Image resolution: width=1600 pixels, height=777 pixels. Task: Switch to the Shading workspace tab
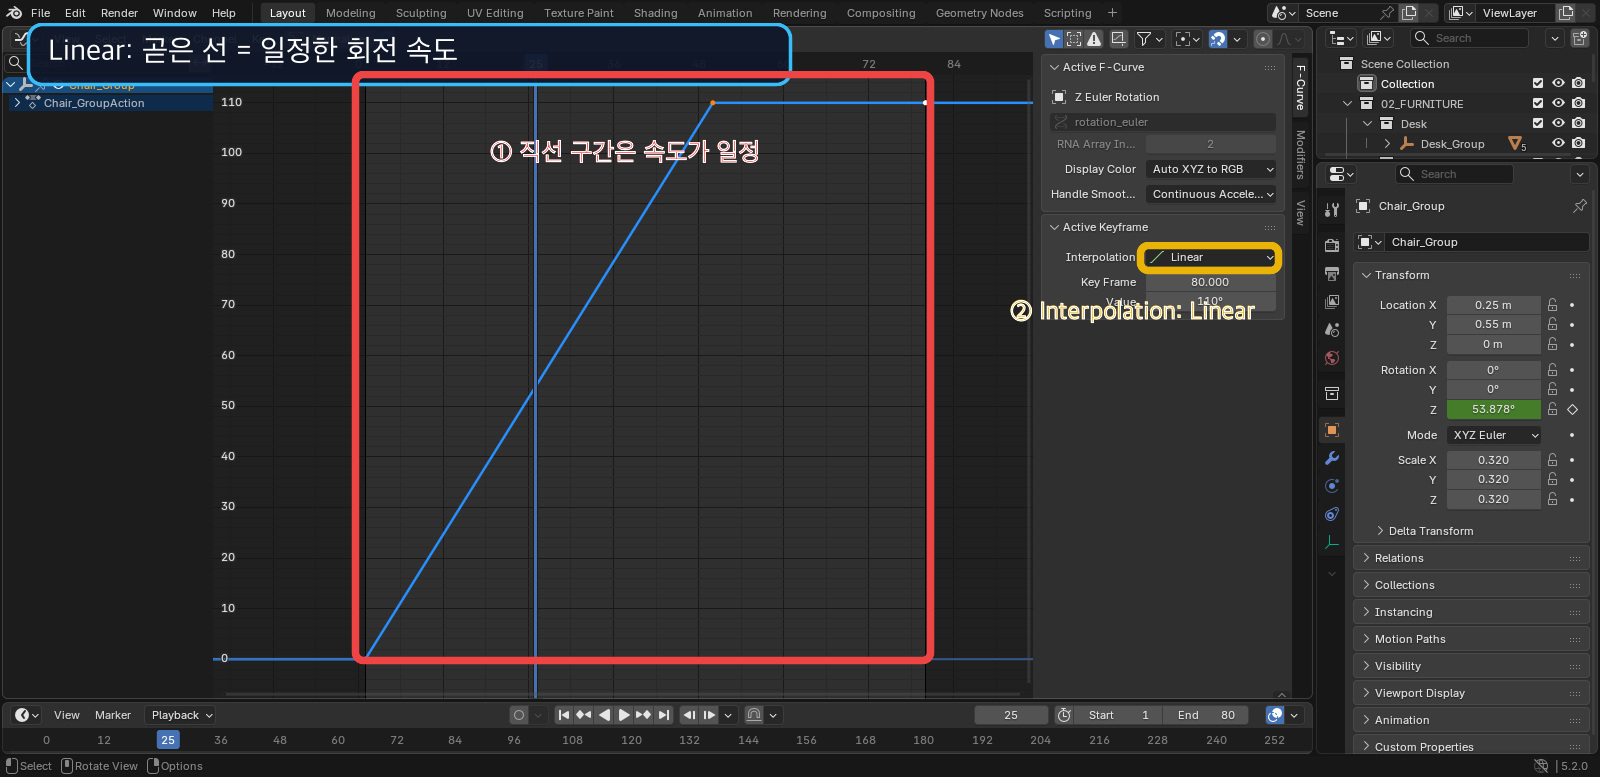point(655,13)
